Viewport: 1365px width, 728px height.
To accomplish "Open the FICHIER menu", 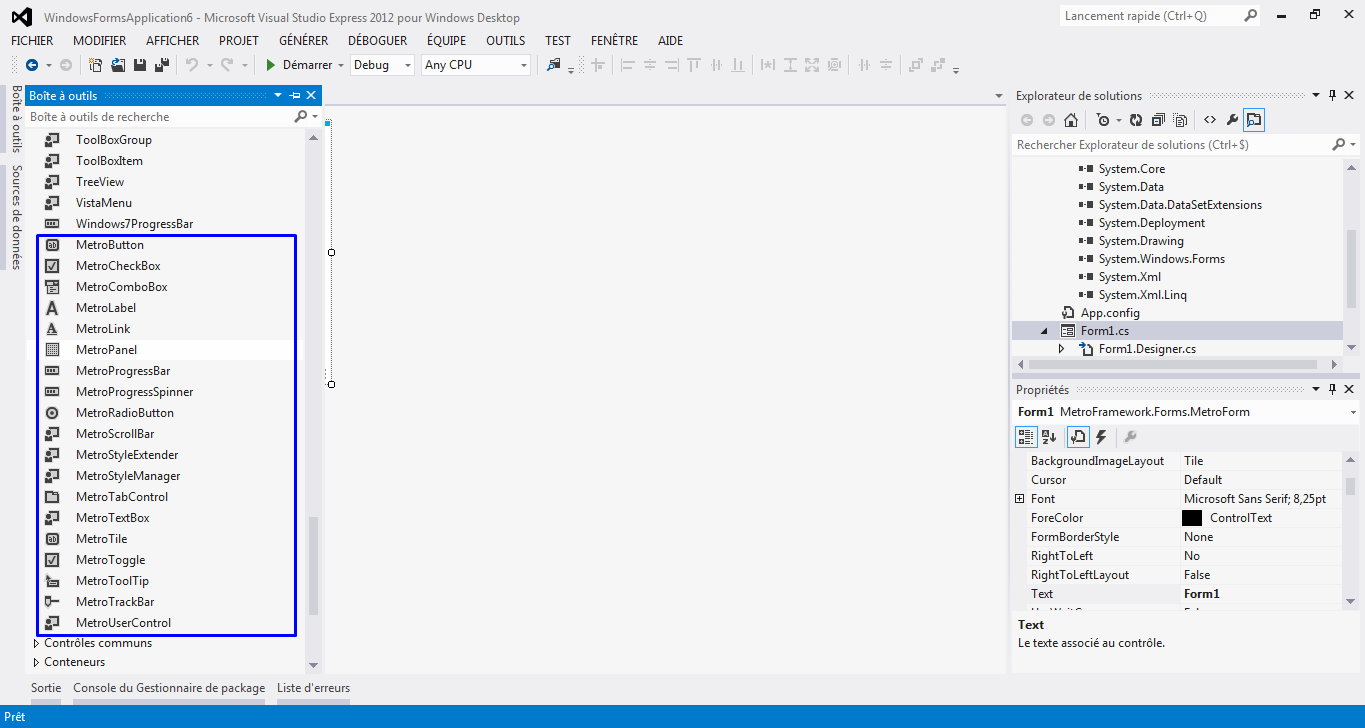I will 32,41.
